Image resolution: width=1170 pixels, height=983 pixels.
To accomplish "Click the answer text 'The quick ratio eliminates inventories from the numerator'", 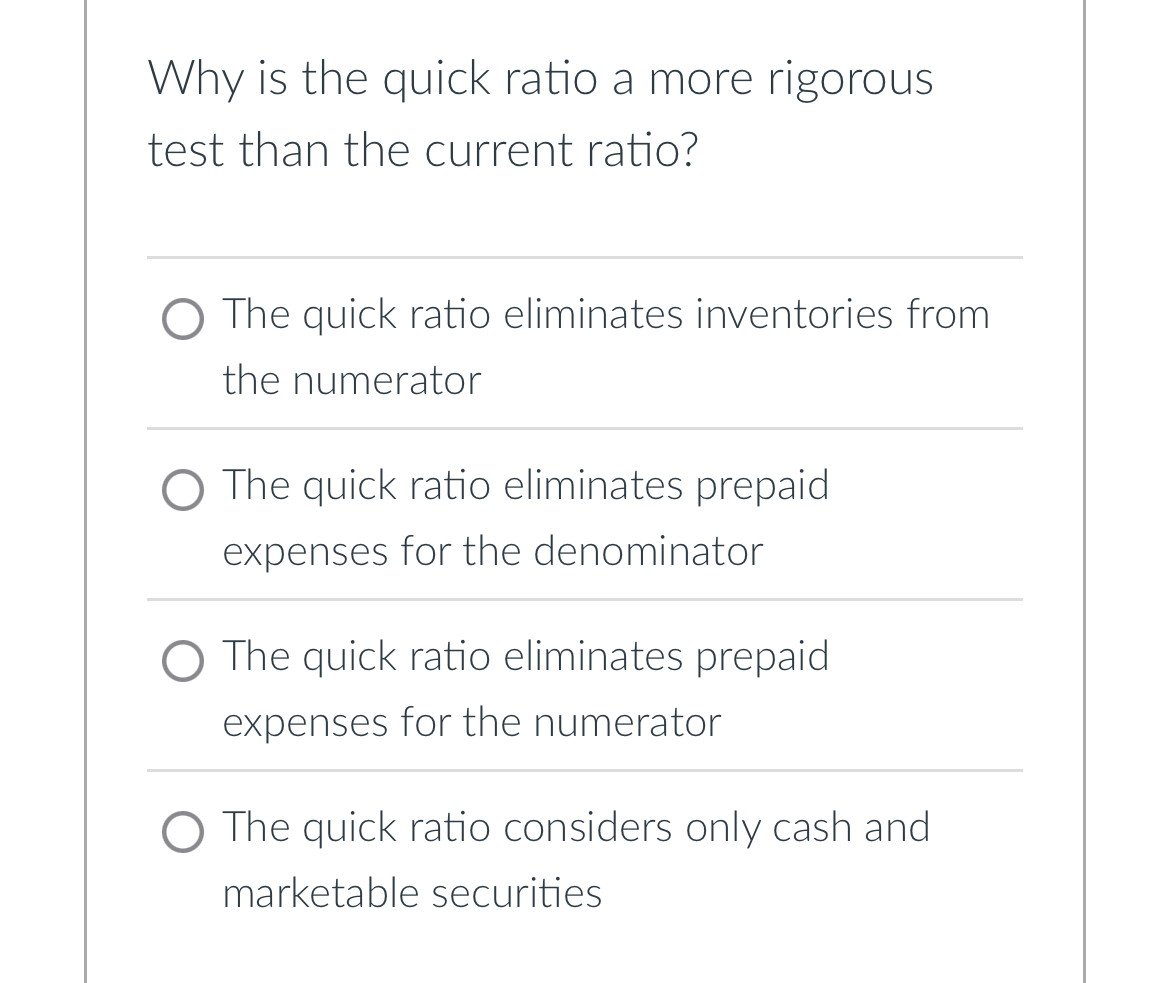I will (x=605, y=314).
